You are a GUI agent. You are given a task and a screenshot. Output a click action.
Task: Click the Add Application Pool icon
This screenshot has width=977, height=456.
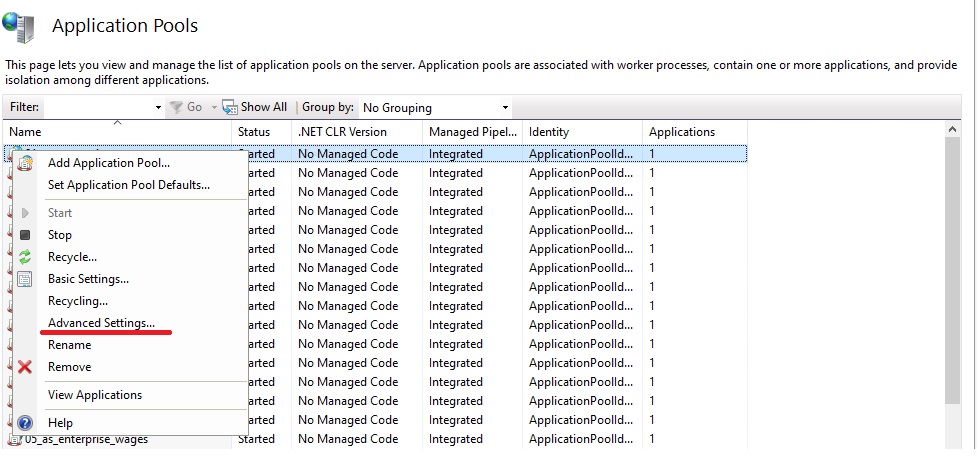25,163
